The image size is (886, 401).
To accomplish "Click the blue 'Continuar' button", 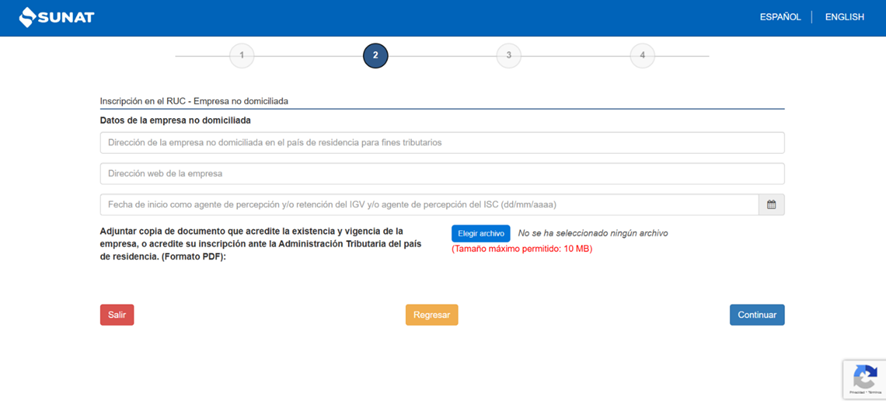I will pyautogui.click(x=757, y=315).
